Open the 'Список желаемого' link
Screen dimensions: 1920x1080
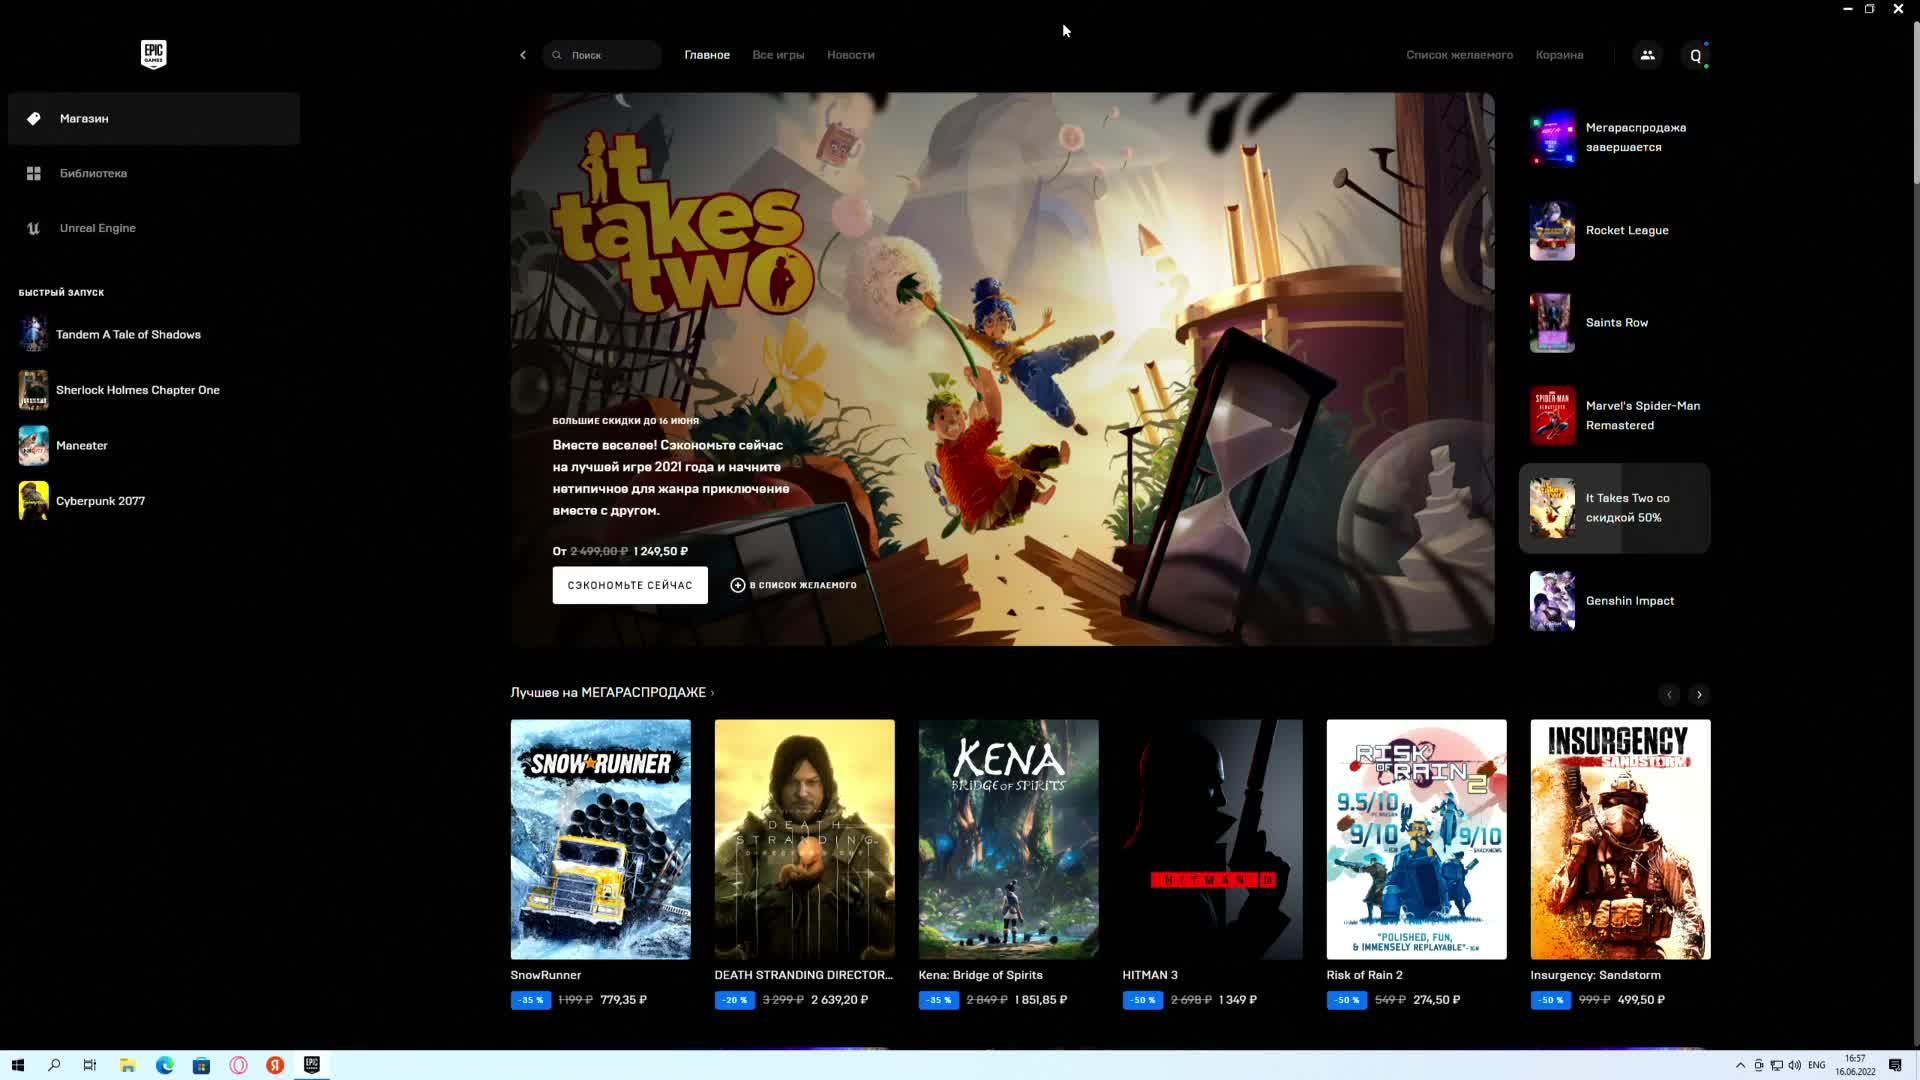1459,55
